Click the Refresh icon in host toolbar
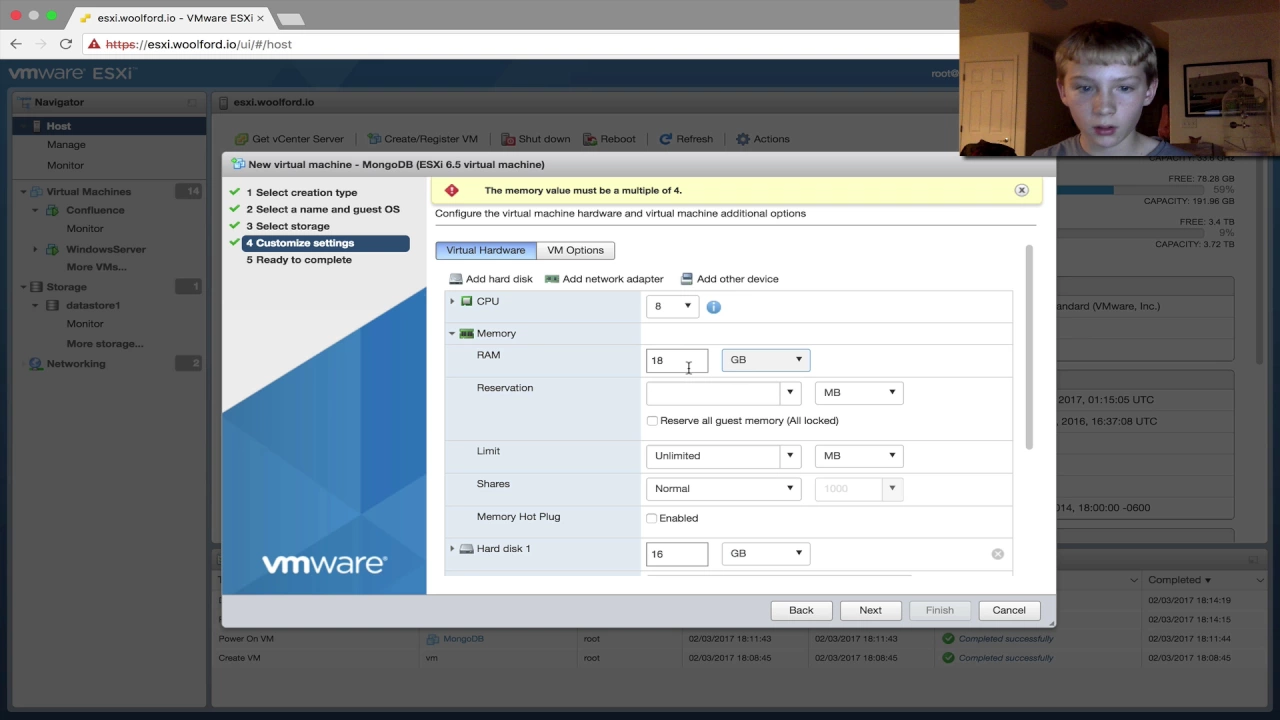This screenshot has width=1280, height=720. [666, 139]
